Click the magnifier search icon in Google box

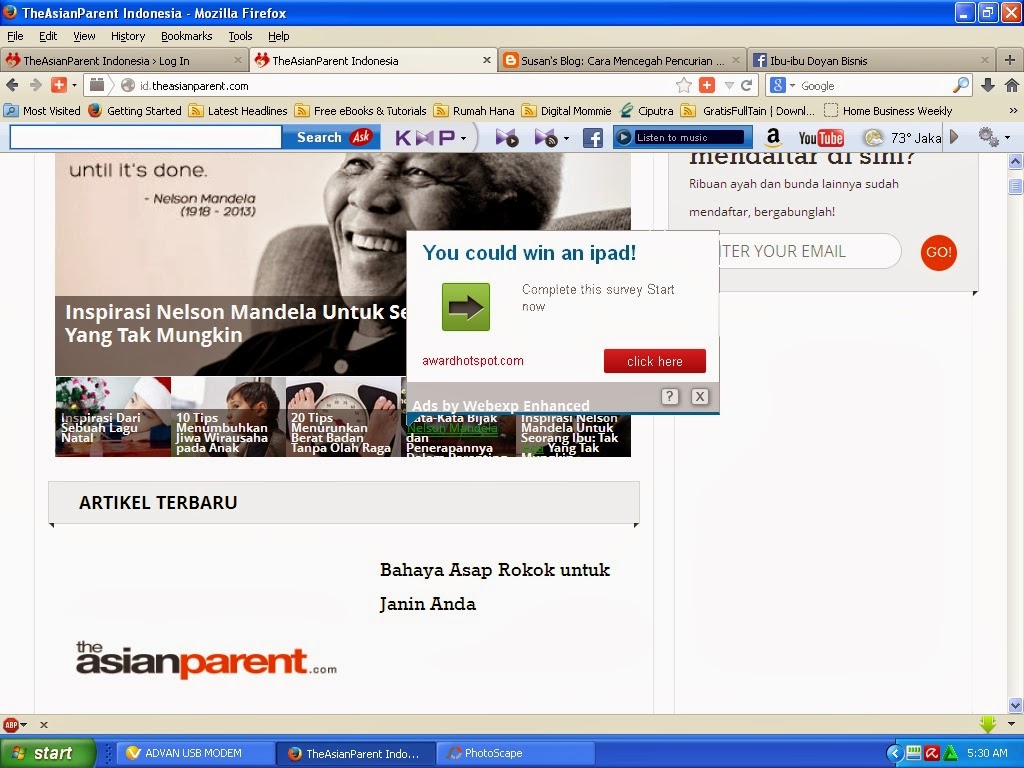click(x=961, y=85)
